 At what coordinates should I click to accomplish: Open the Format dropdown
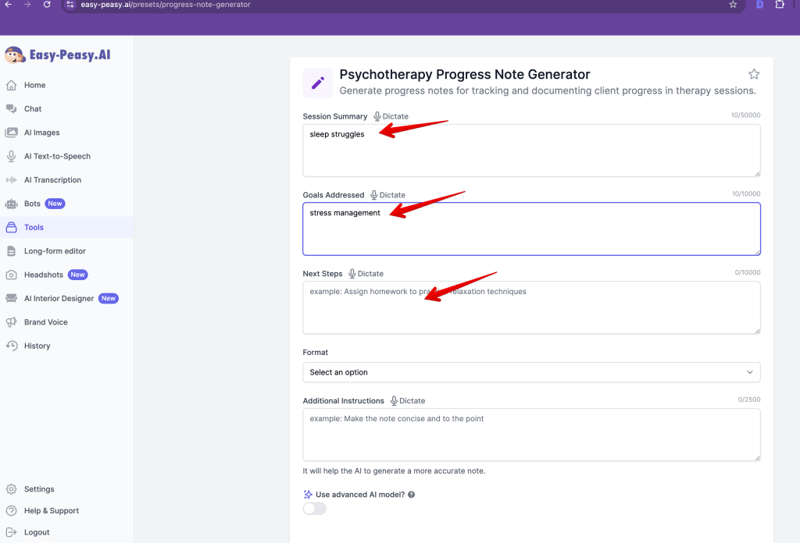tap(530, 372)
